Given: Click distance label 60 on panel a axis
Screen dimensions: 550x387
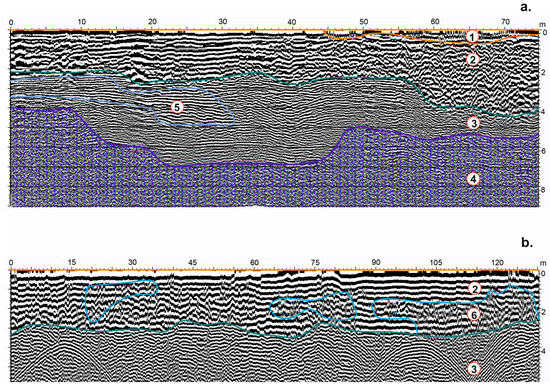Looking at the screenshot, I should pyautogui.click(x=435, y=22).
